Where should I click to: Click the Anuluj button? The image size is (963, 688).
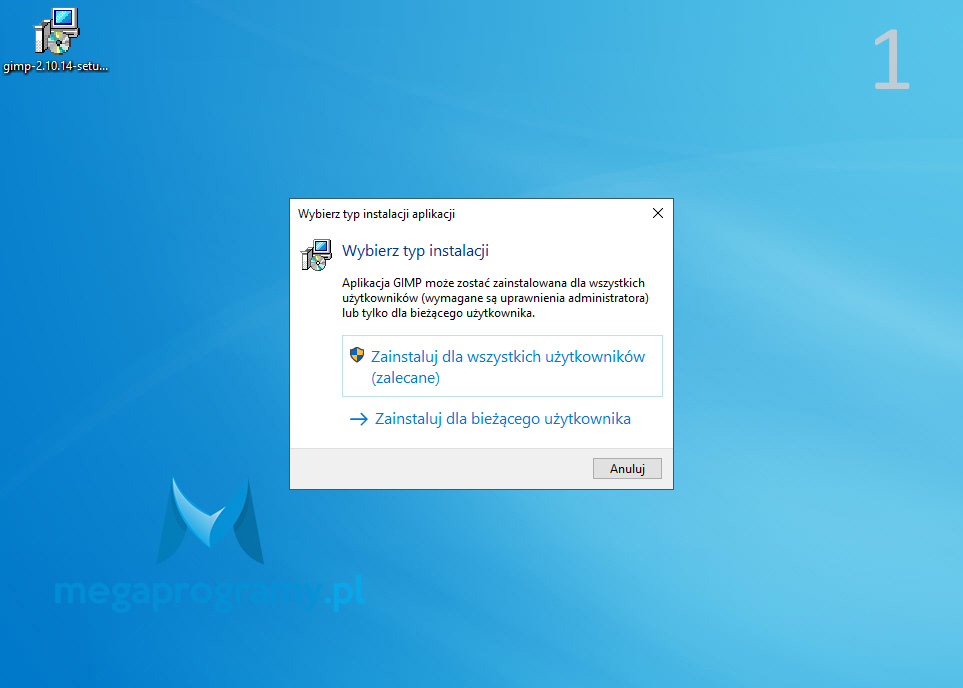(627, 469)
